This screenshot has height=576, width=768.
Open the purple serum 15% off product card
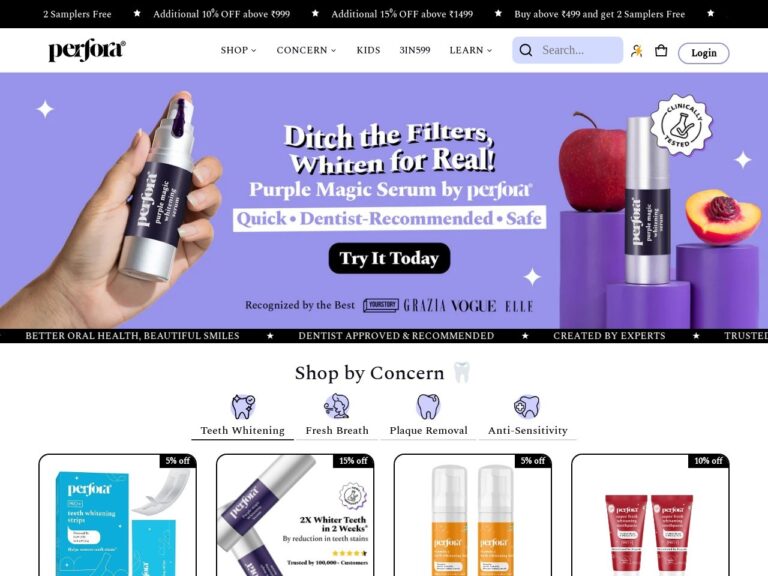click(295, 515)
